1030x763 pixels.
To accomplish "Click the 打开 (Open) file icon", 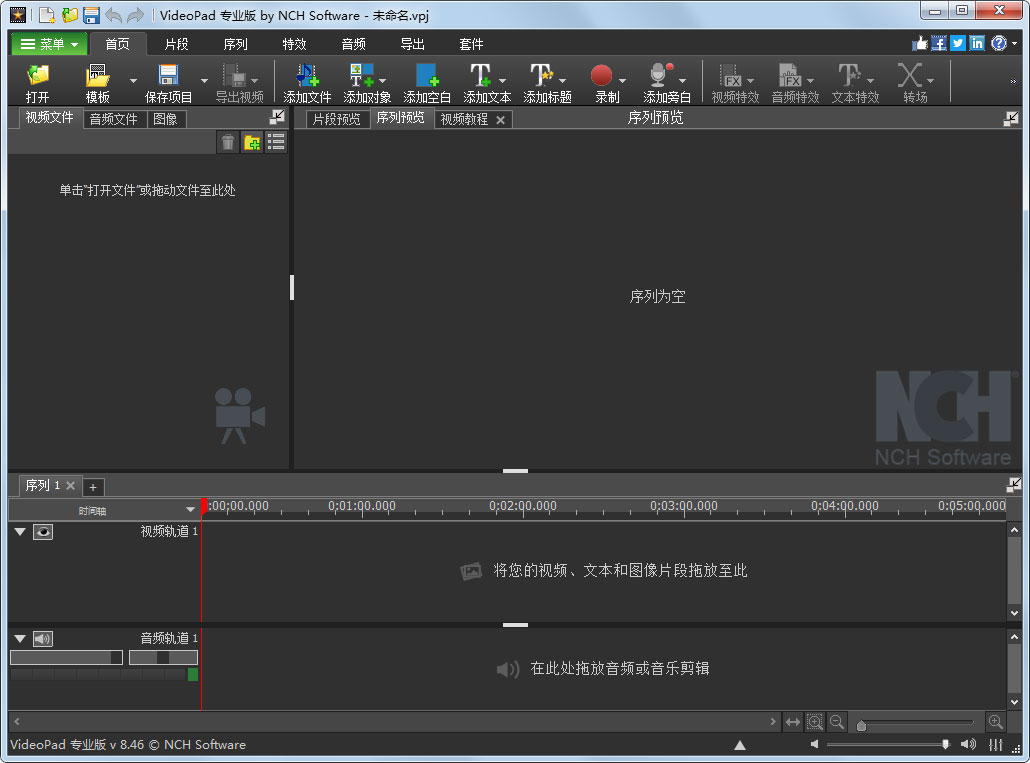I will 38,76.
